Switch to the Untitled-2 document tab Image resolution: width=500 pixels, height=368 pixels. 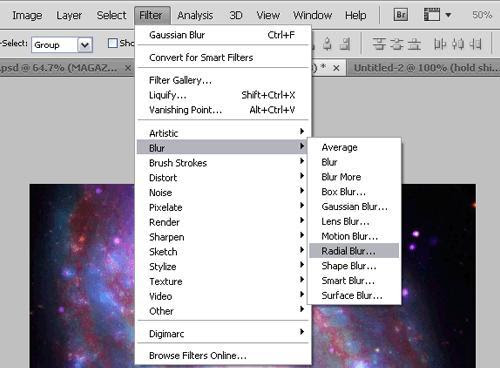pyautogui.click(x=423, y=68)
